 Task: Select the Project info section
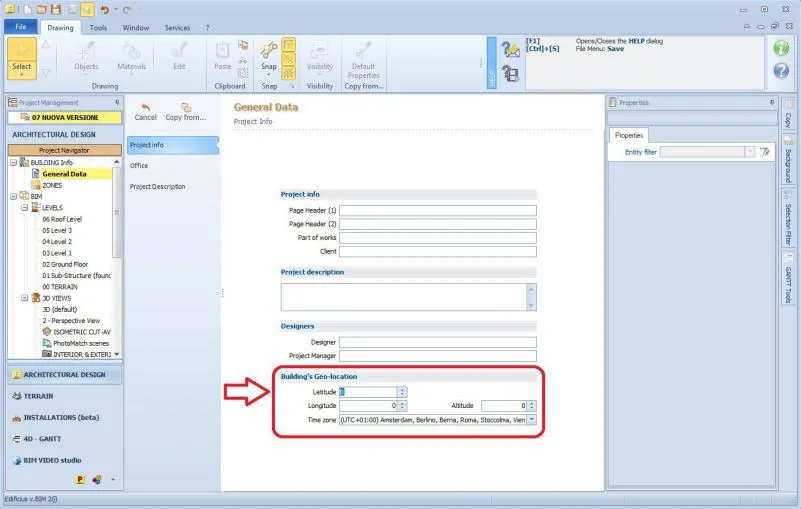coord(173,145)
